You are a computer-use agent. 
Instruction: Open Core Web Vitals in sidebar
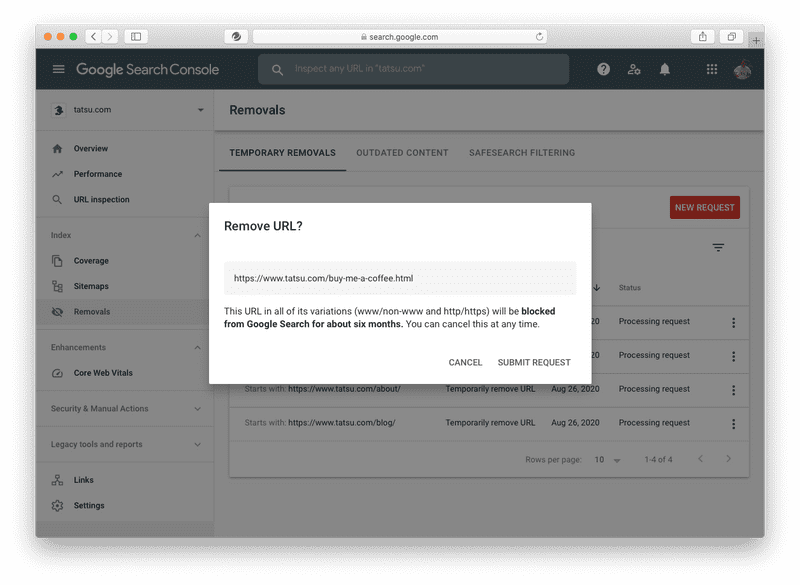103,373
